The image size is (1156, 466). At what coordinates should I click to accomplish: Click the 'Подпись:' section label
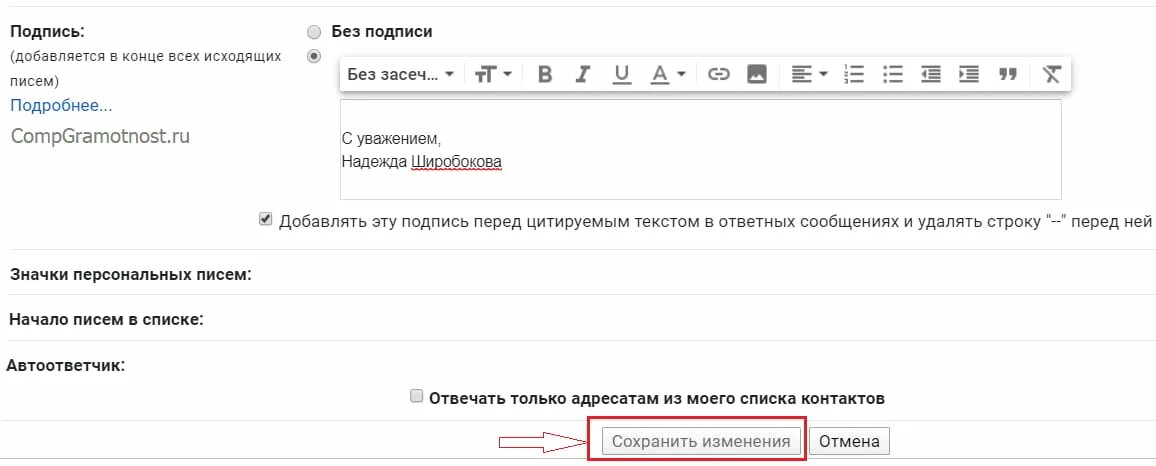(x=47, y=32)
